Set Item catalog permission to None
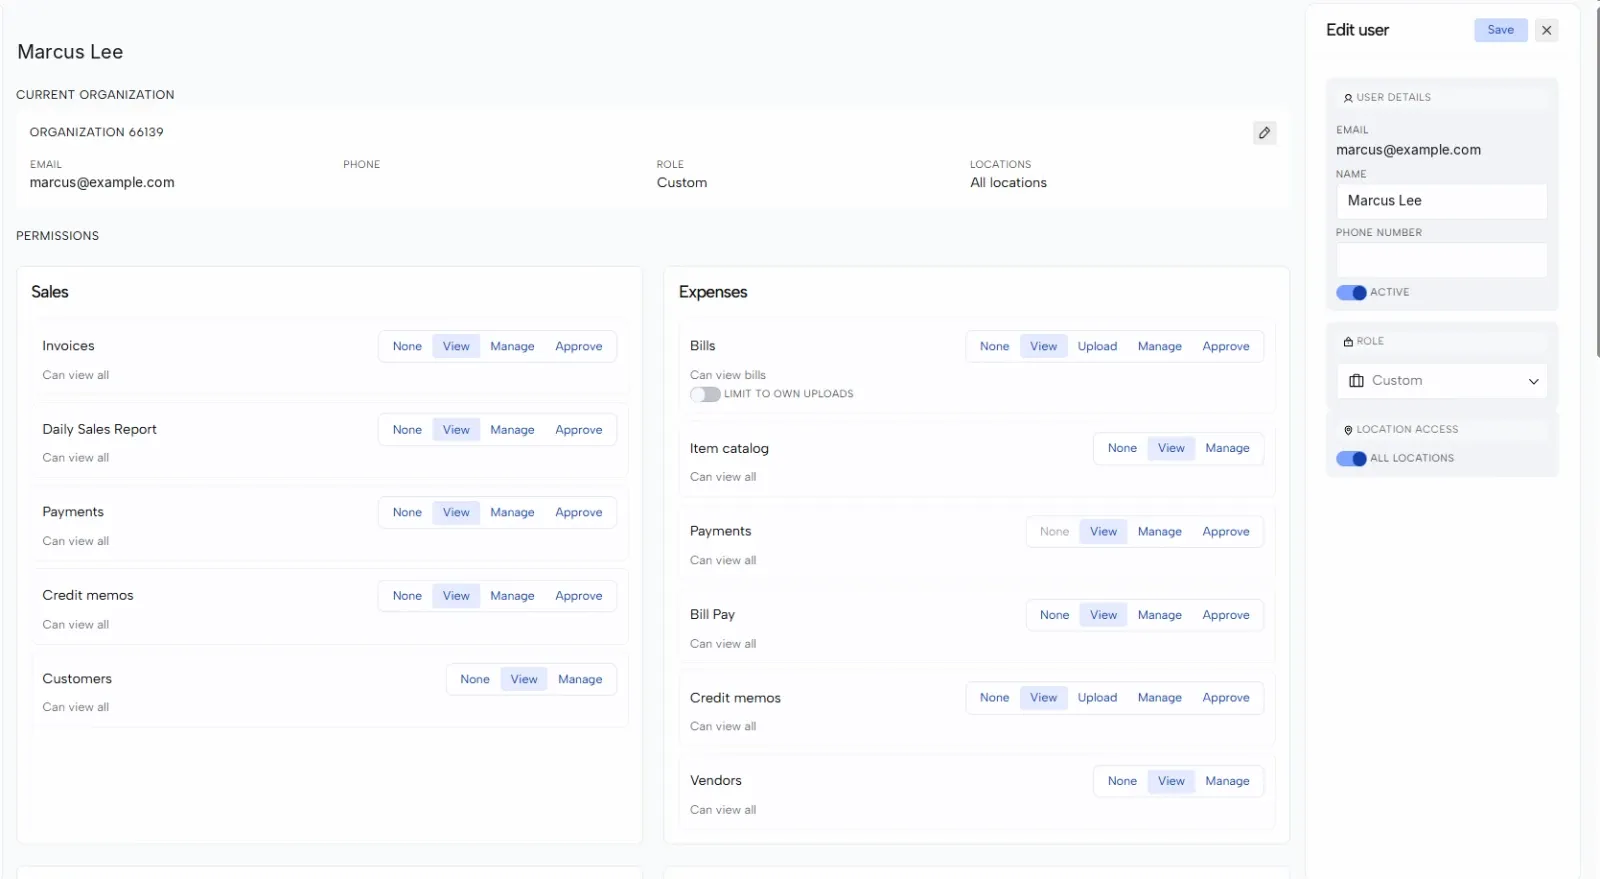The image size is (1600, 879). 1122,449
